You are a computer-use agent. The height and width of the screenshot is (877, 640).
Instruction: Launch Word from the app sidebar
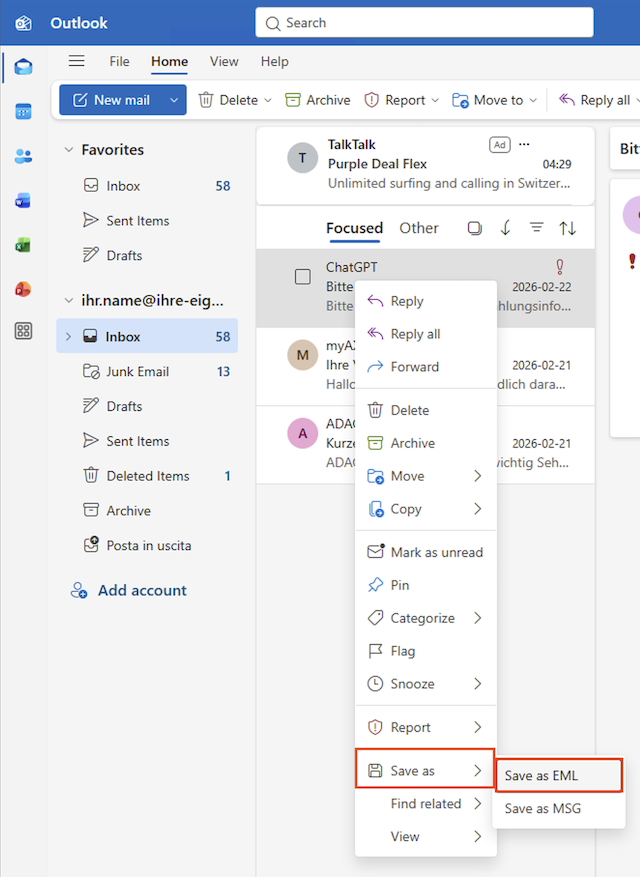pos(23,200)
